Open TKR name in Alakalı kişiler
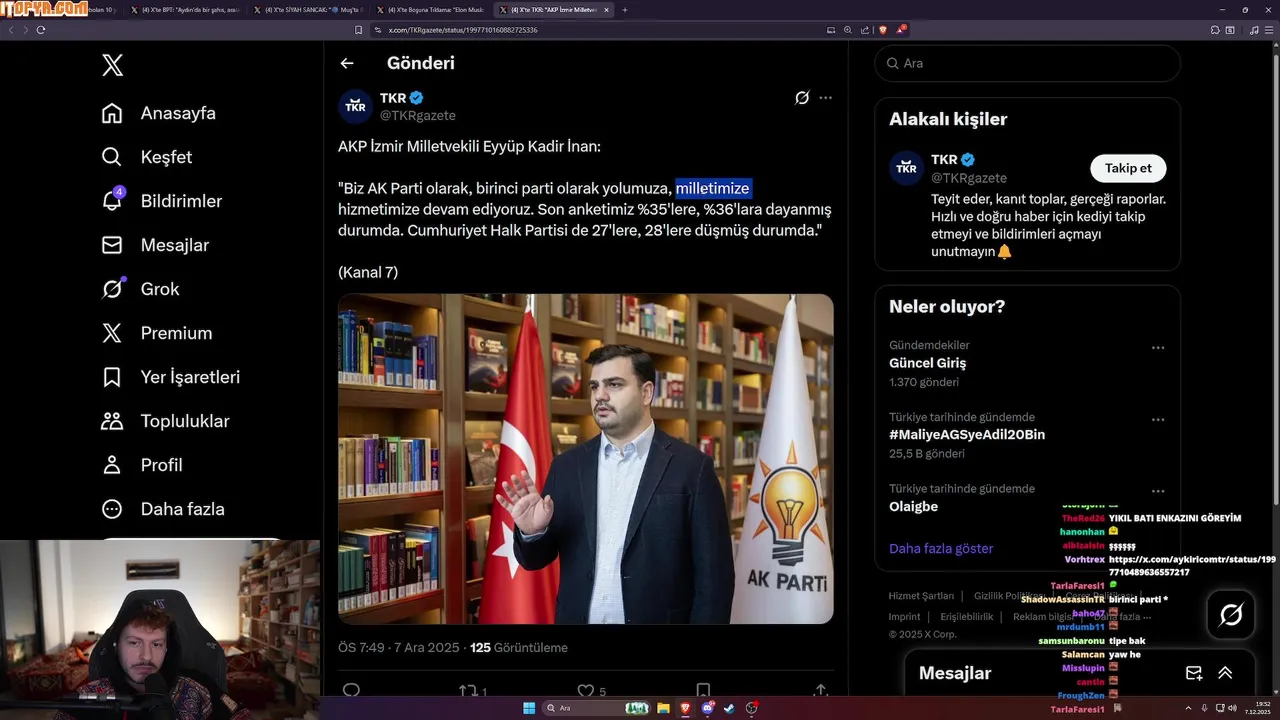The width and height of the screenshot is (1280, 720). click(944, 160)
